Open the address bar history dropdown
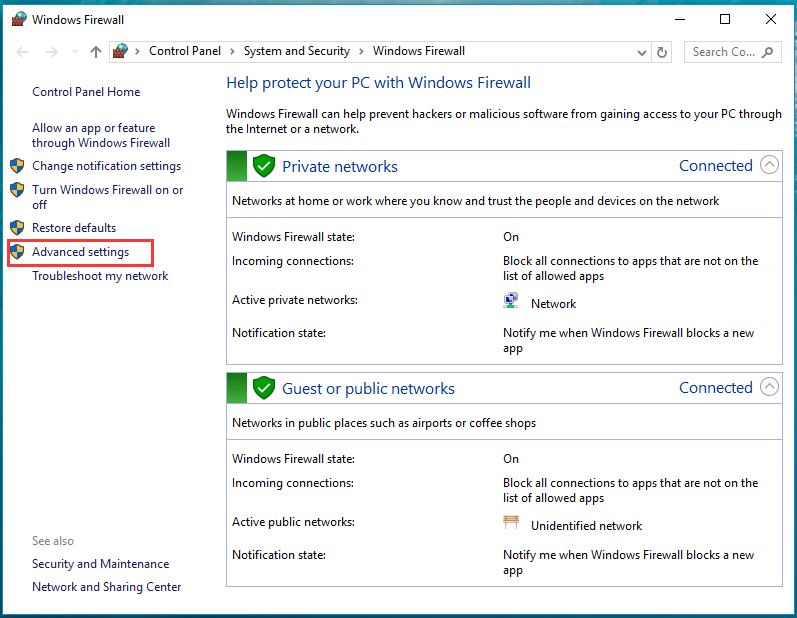 (640, 52)
